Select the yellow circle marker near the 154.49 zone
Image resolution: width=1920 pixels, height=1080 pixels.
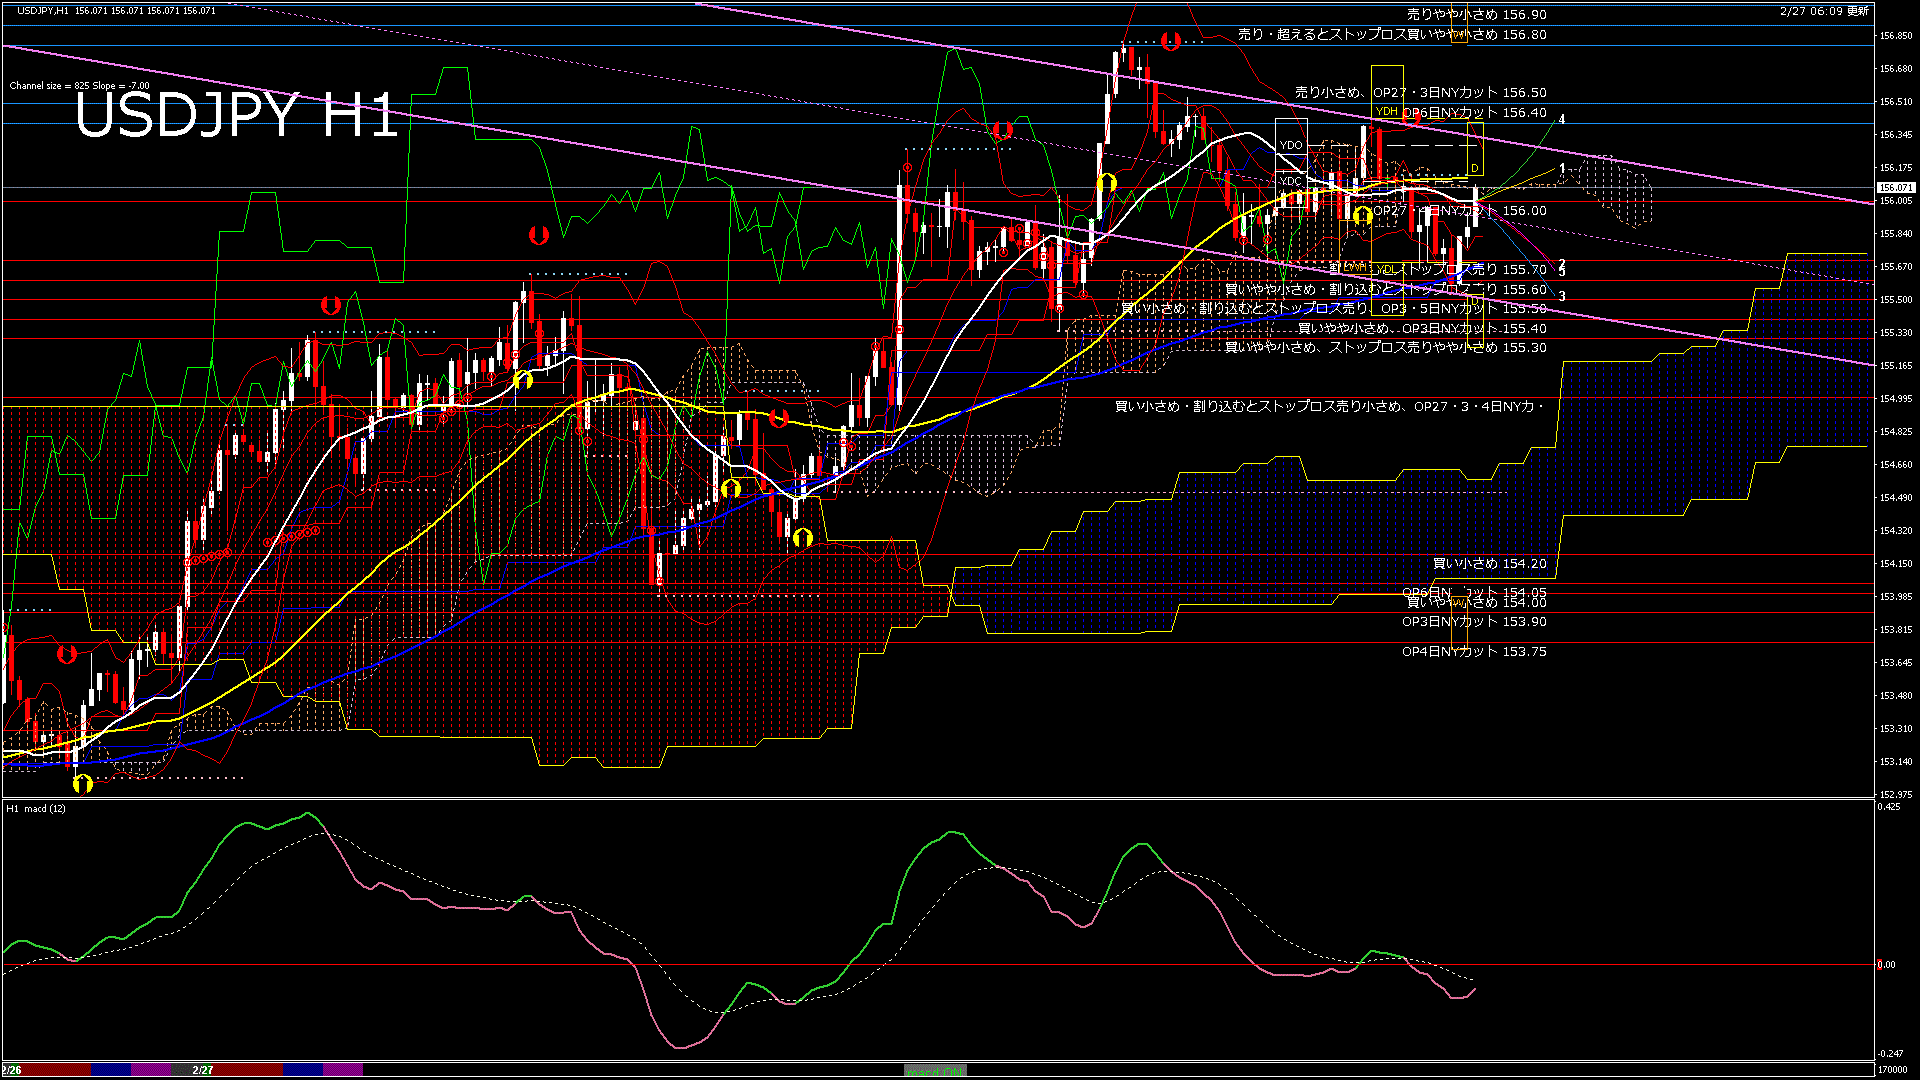tap(729, 489)
